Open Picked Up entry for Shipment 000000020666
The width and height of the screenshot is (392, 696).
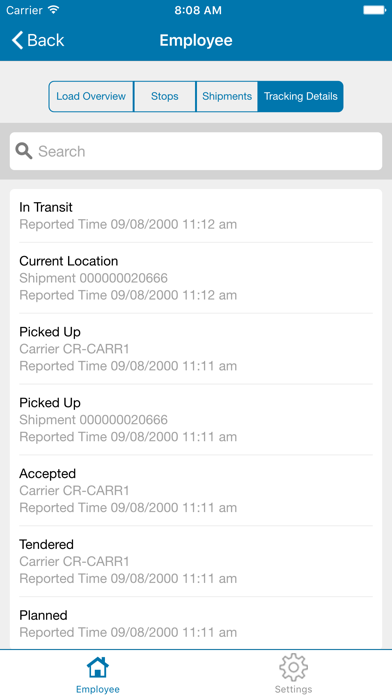pyautogui.click(x=196, y=419)
